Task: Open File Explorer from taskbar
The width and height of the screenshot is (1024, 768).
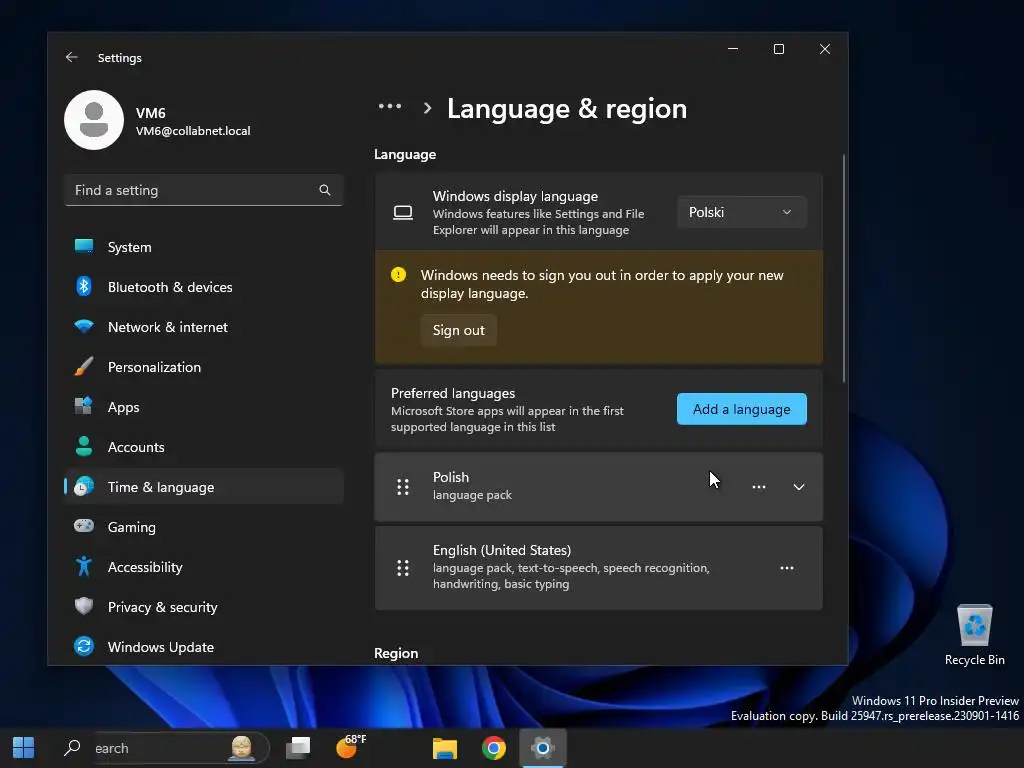Action: click(x=445, y=747)
